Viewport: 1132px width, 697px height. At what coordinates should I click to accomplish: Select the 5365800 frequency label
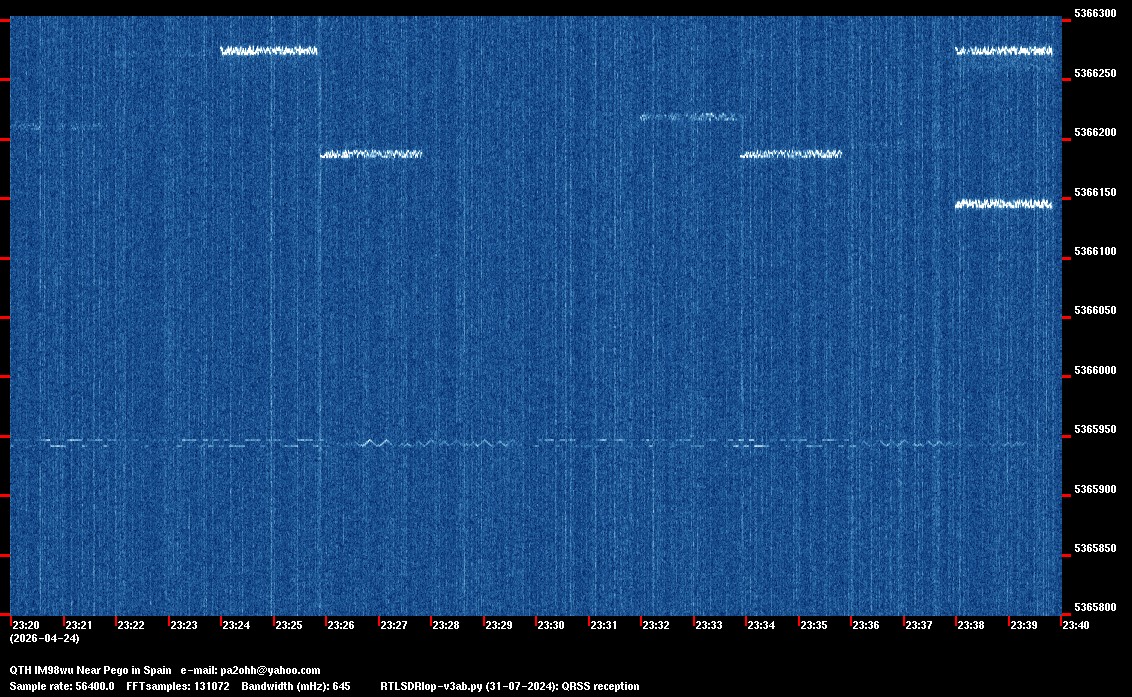click(1094, 608)
